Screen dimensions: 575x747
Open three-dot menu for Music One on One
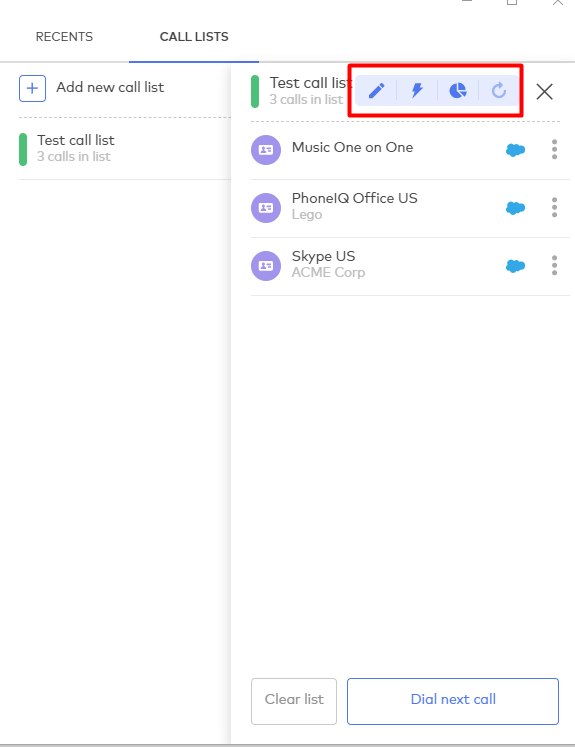pos(555,150)
